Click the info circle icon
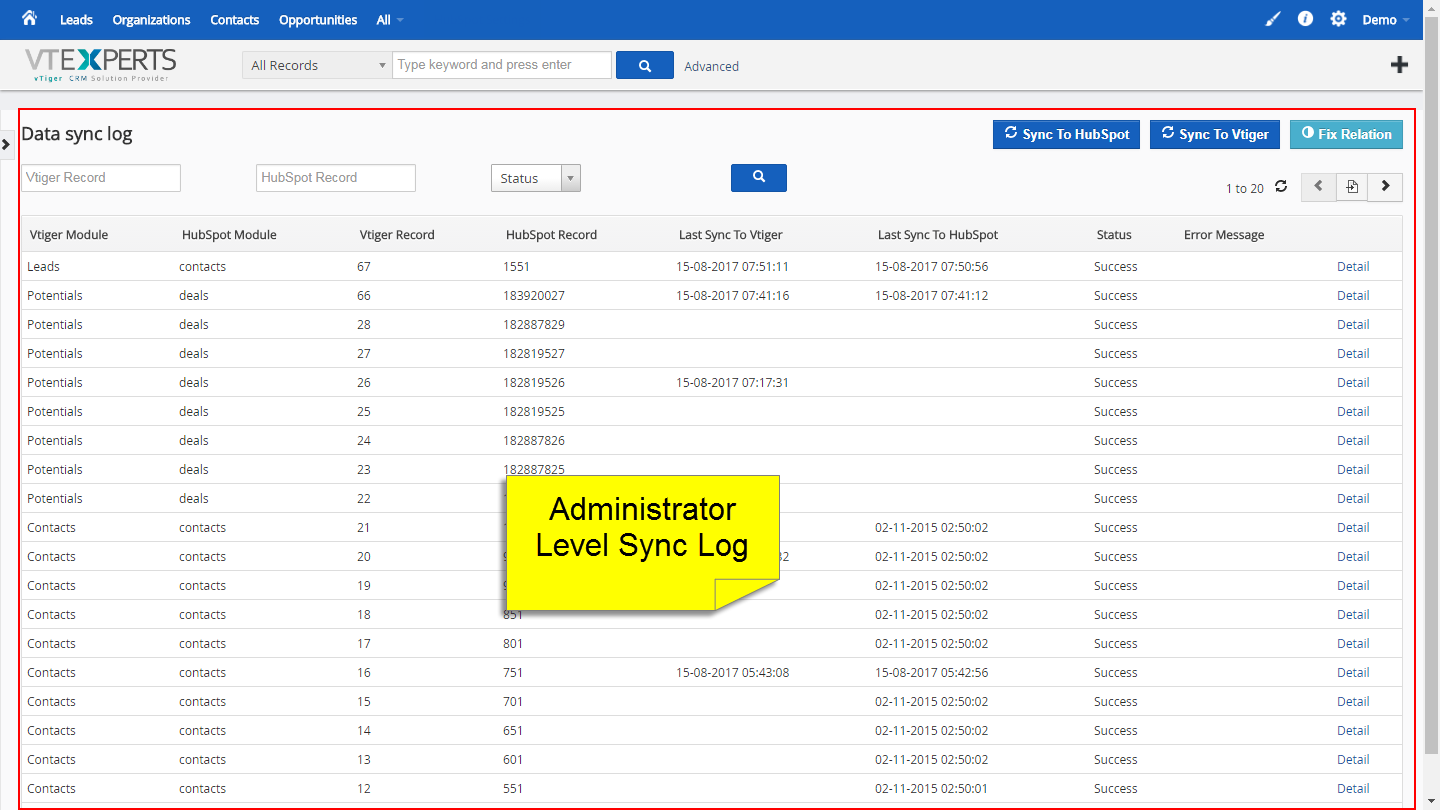 click(x=1305, y=19)
